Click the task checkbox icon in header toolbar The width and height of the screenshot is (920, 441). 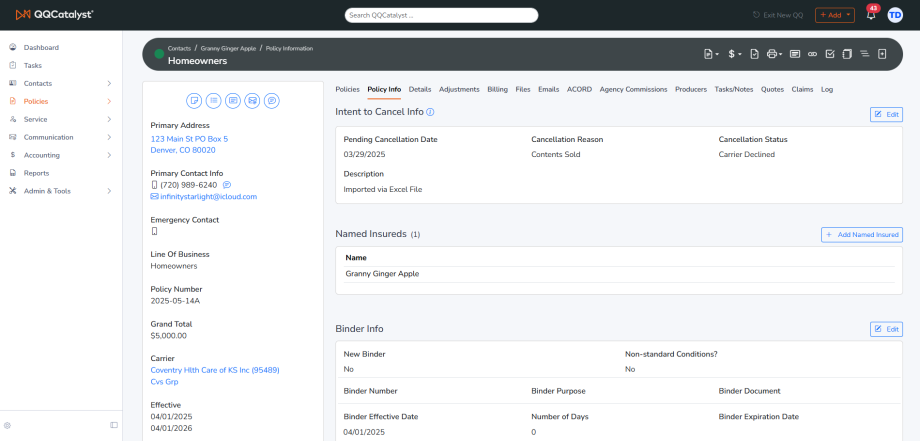click(830, 54)
